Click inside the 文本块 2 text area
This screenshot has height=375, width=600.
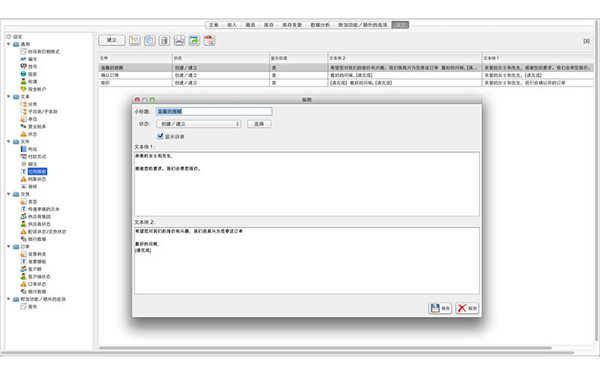[307, 261]
